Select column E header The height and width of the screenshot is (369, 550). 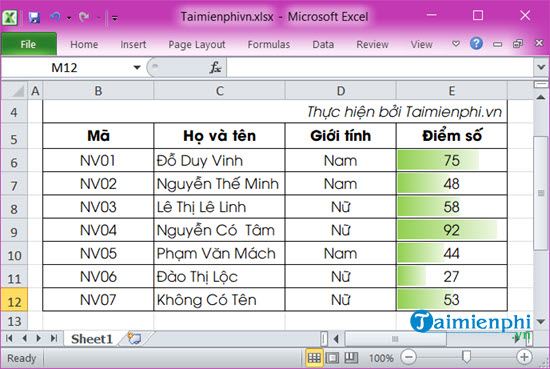pos(452,91)
